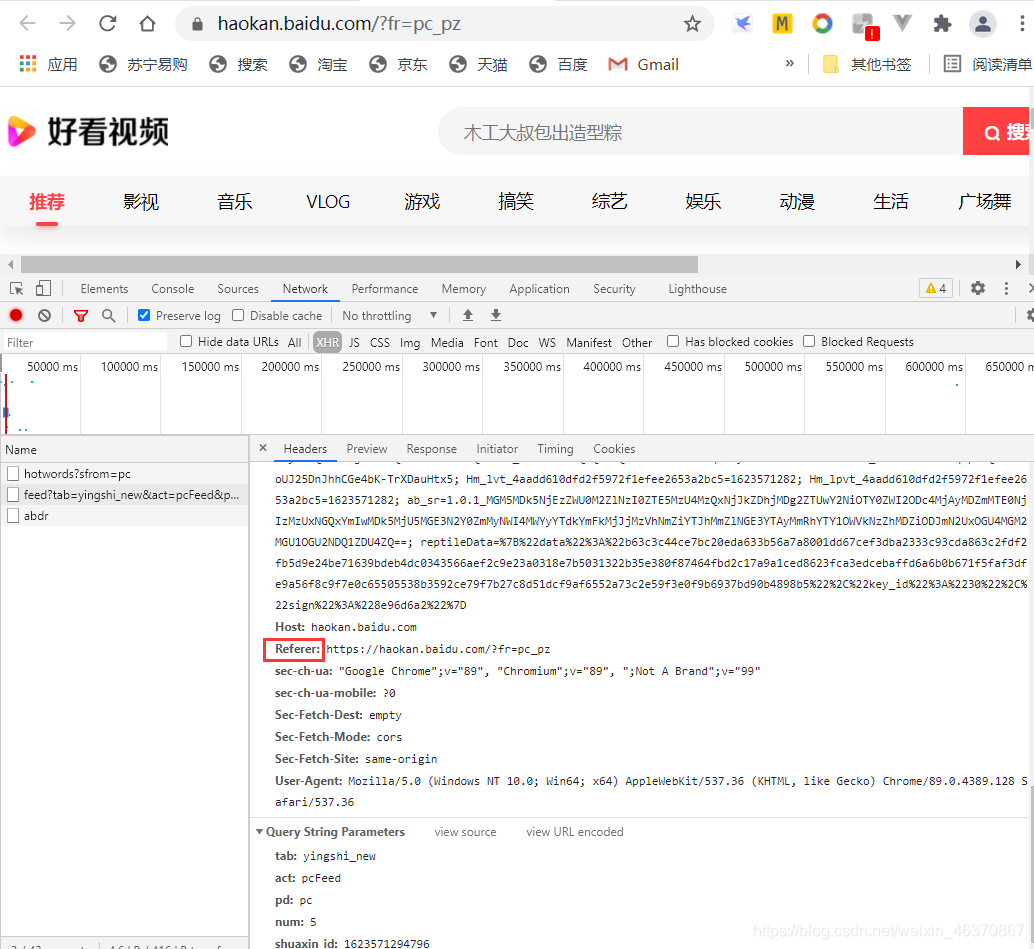Click the right arrow of horizontal scrollbar
The image size is (1034, 949).
(1018, 264)
